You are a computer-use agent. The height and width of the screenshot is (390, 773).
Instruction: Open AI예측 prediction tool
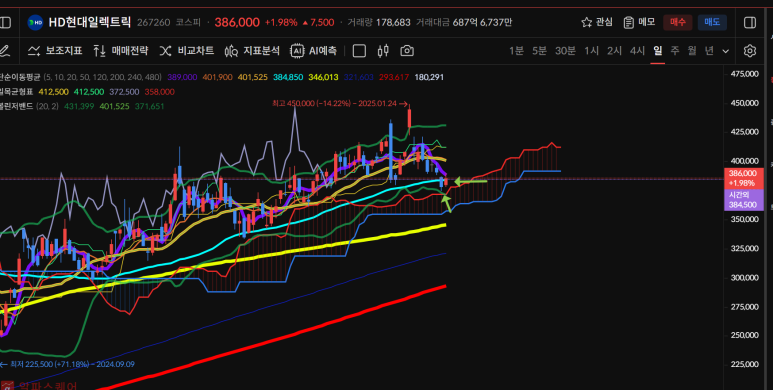[x=314, y=51]
